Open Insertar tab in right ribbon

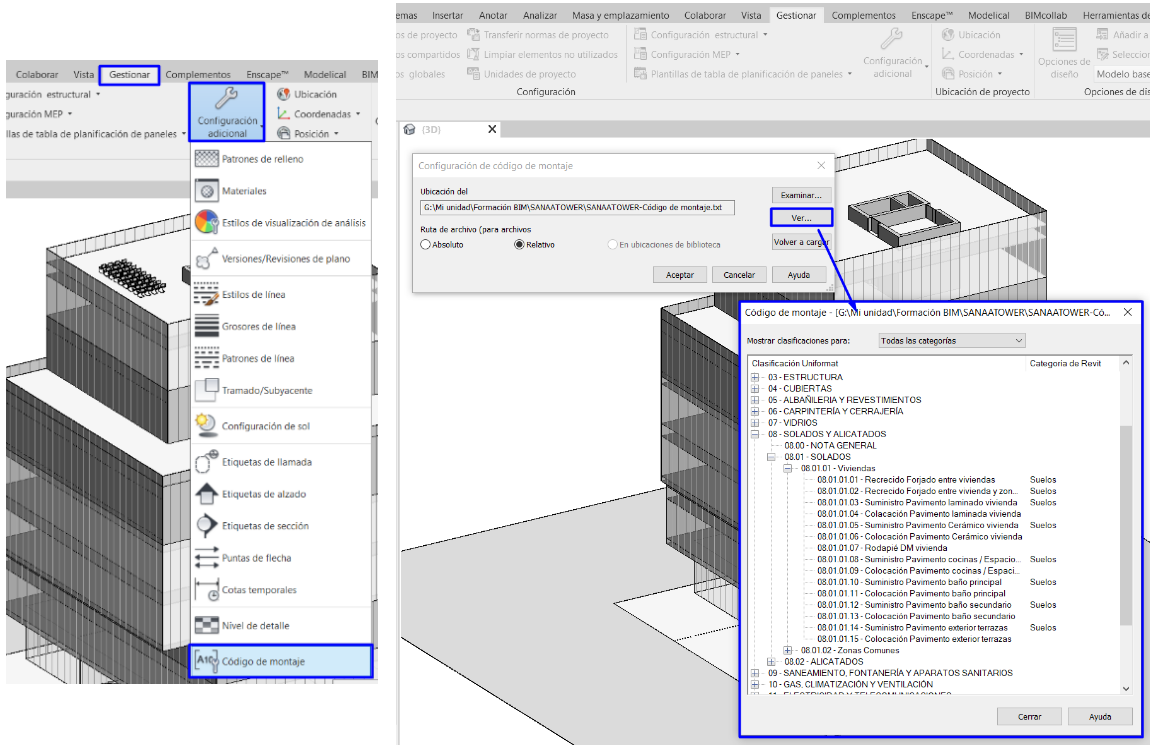pyautogui.click(x=447, y=15)
